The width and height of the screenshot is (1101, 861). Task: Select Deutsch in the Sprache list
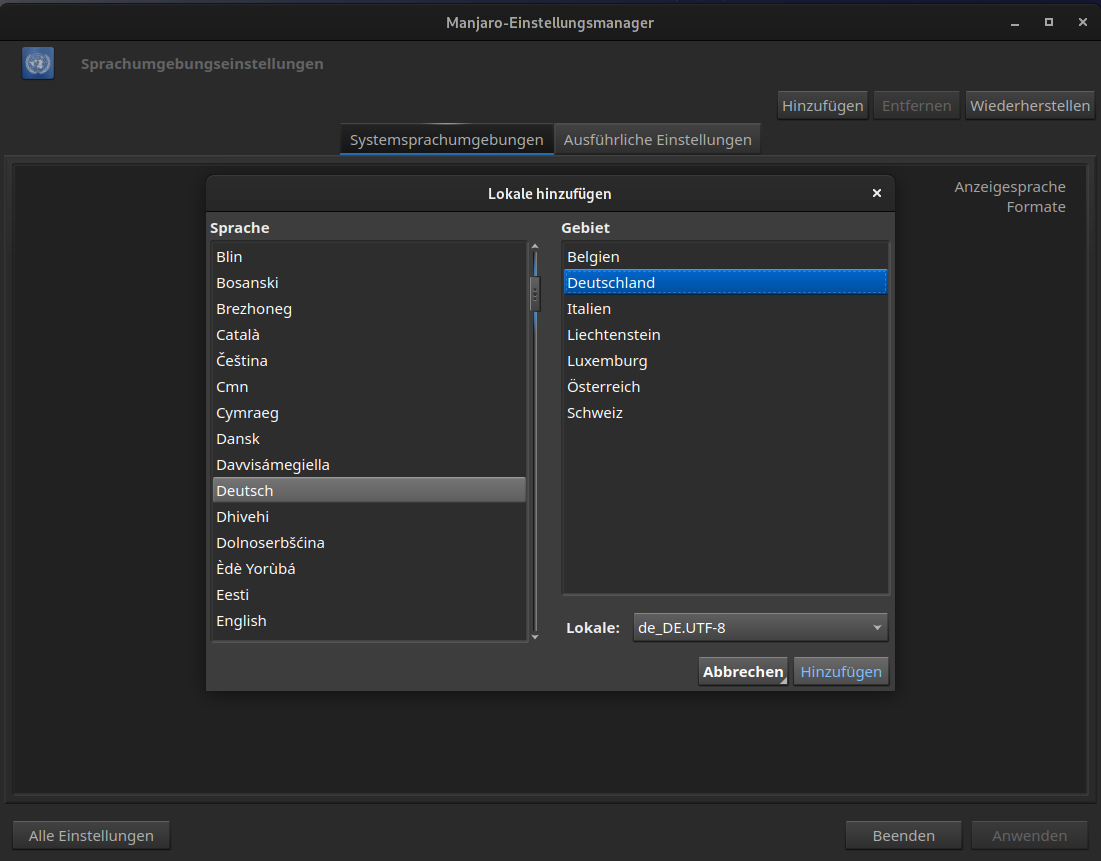coord(369,491)
